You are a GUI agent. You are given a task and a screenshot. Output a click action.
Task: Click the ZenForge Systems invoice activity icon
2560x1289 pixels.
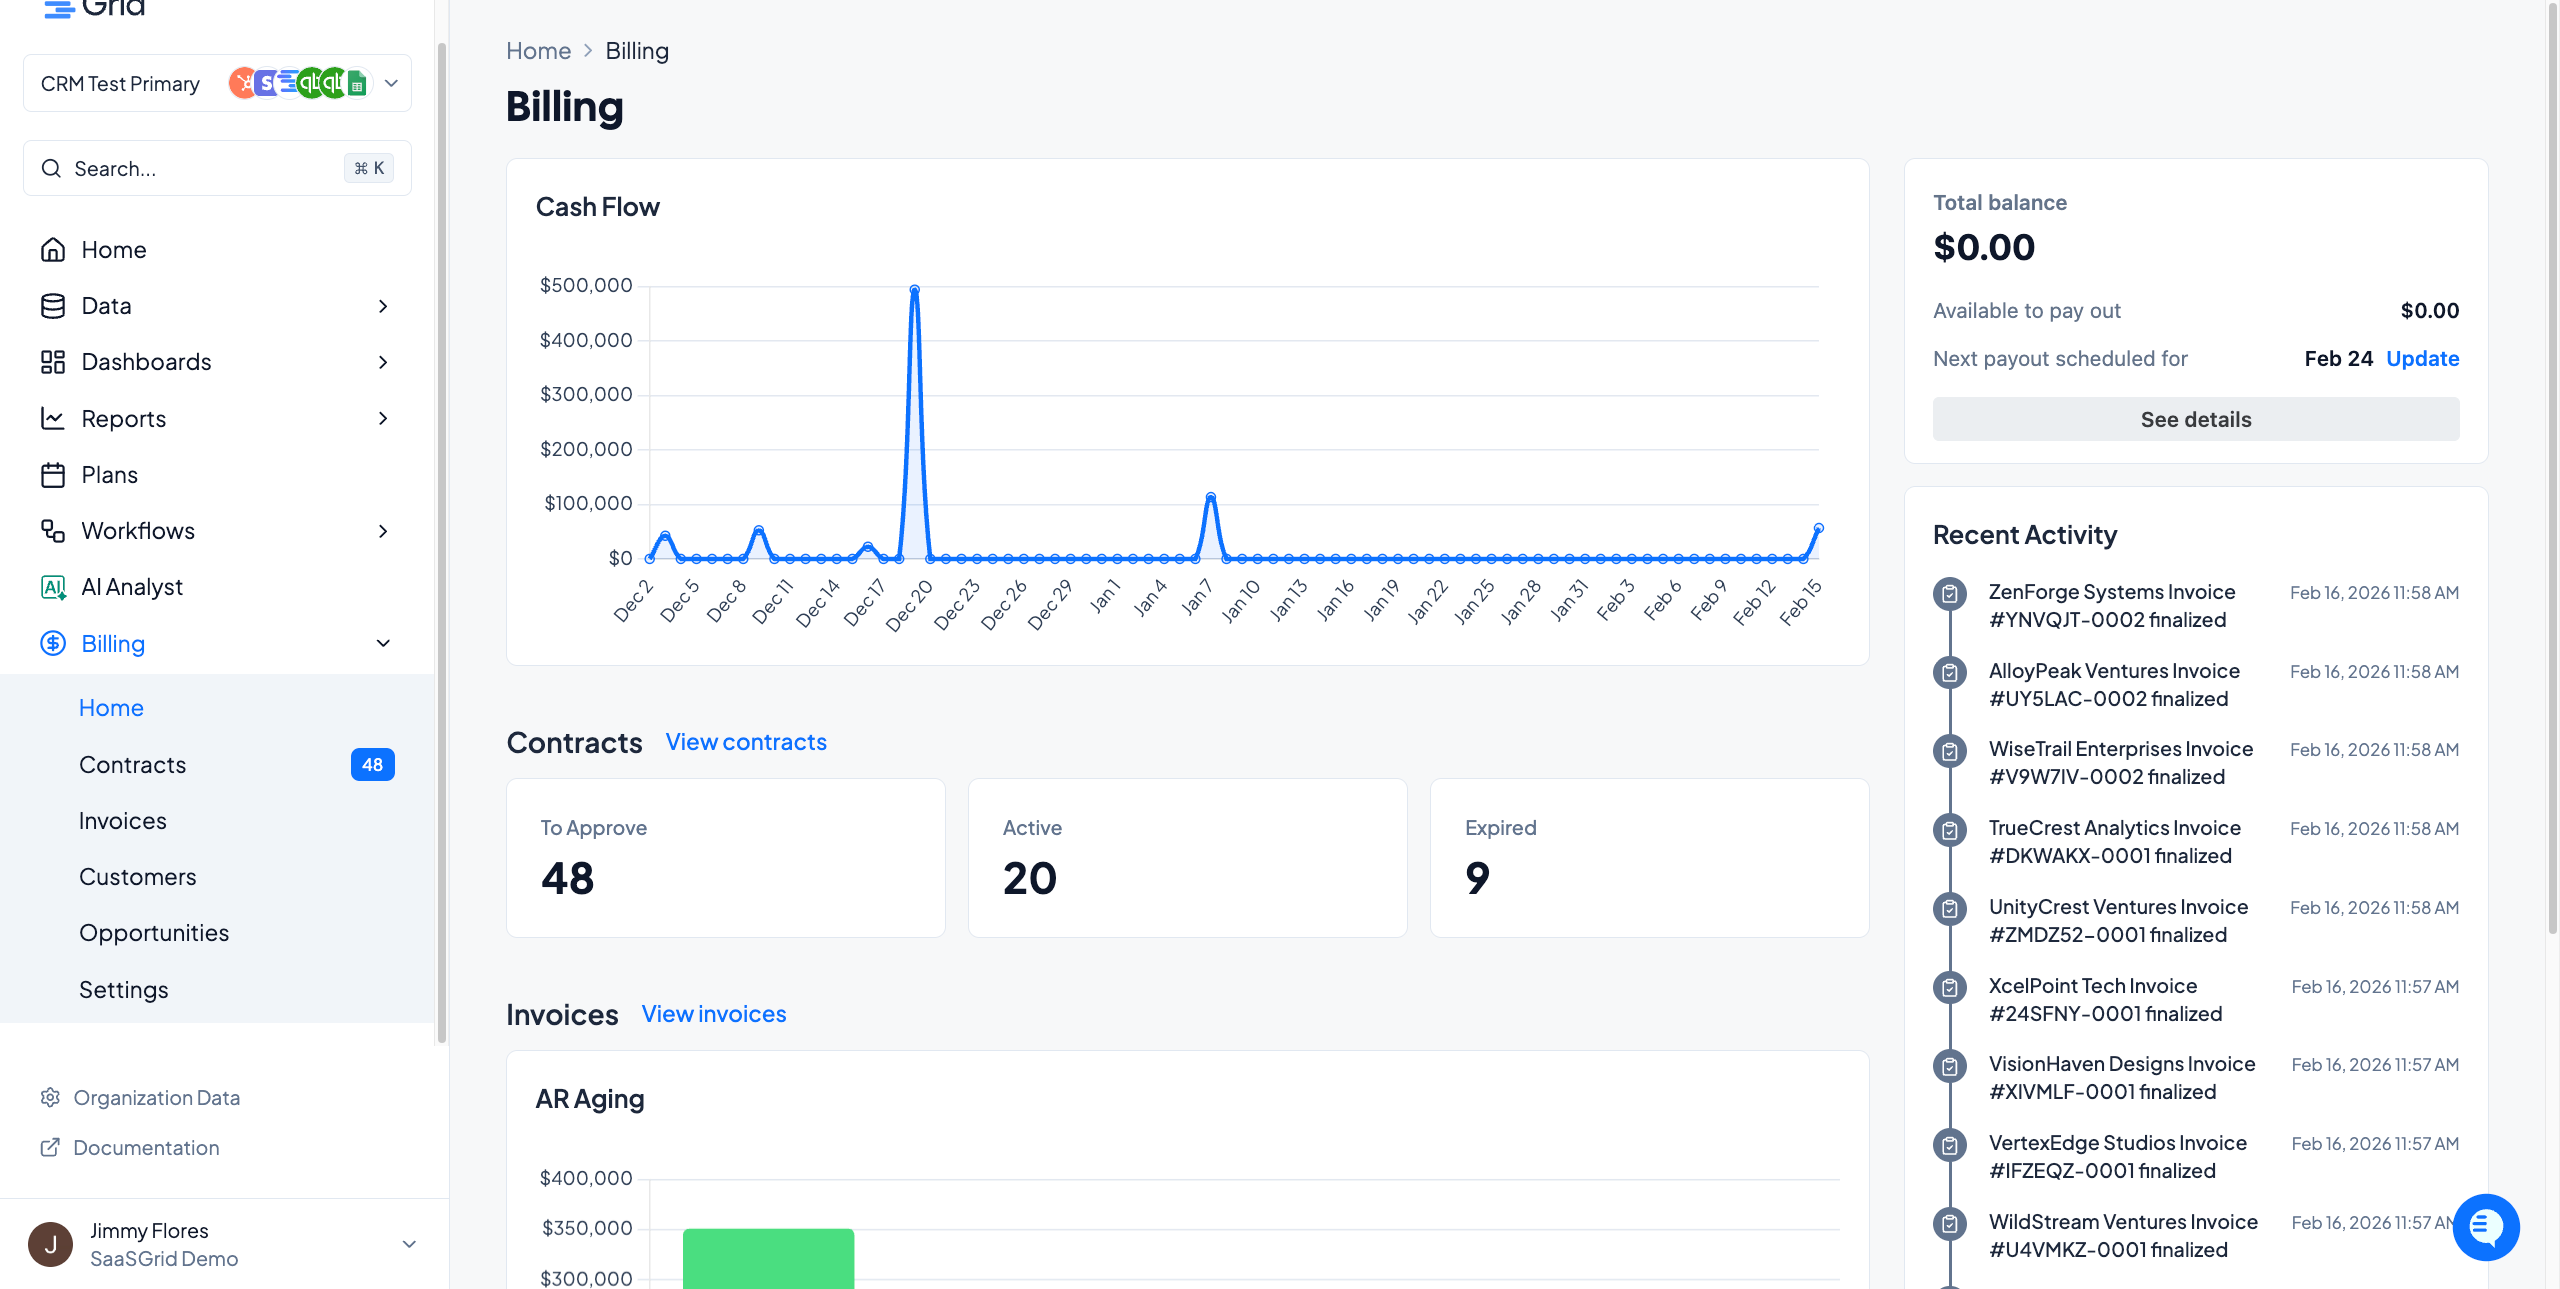click(x=1949, y=593)
